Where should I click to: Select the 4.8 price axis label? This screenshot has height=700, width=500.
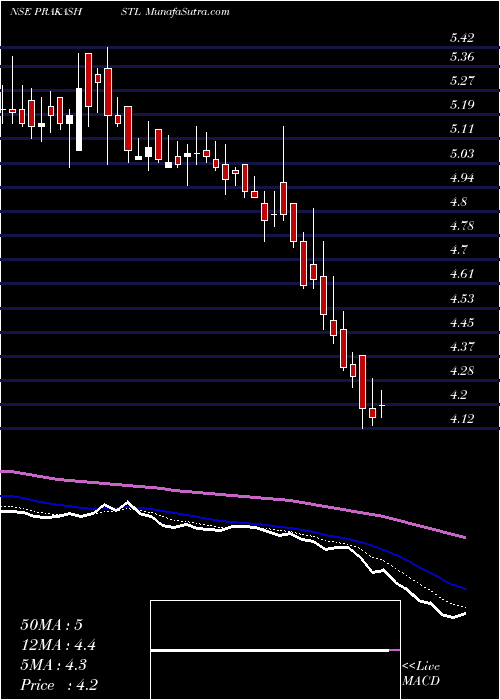[458, 202]
